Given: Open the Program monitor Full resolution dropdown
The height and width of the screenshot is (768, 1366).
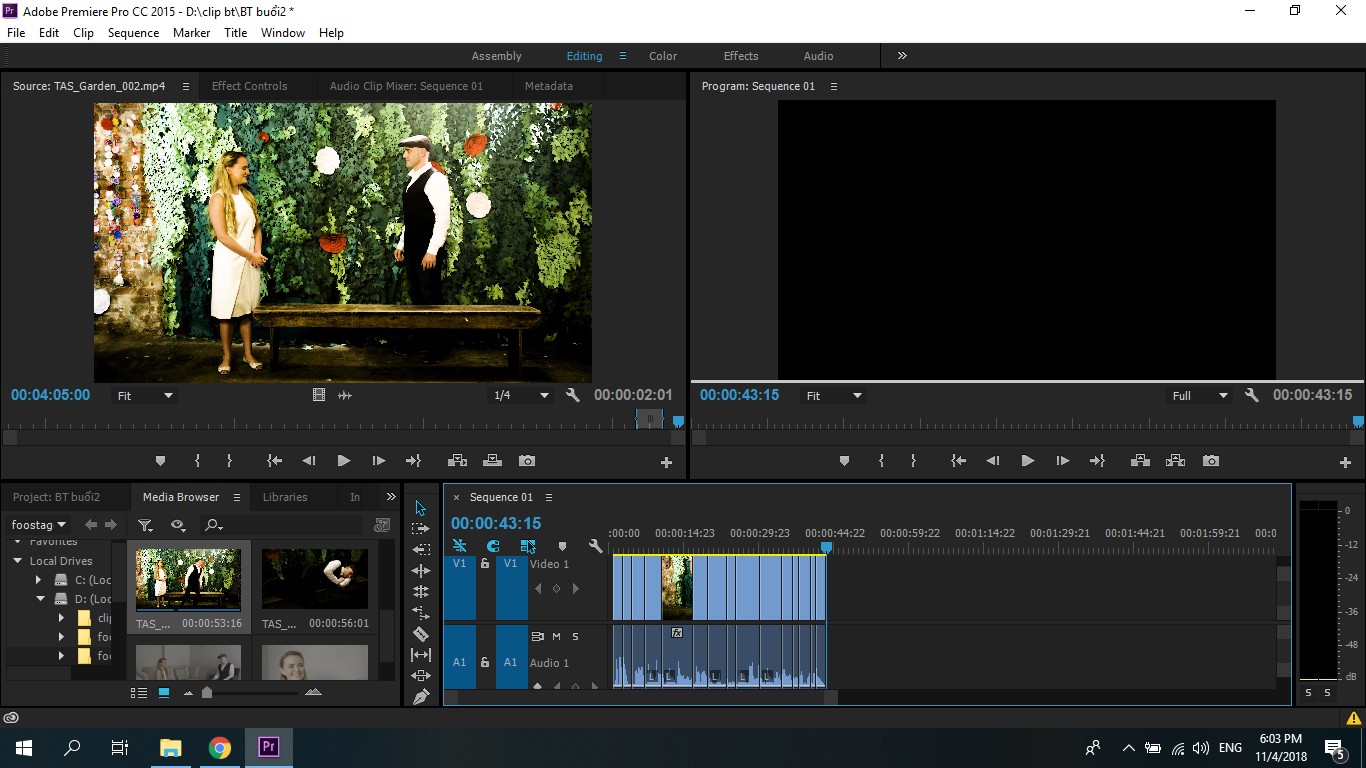Looking at the screenshot, I should click(x=1200, y=396).
